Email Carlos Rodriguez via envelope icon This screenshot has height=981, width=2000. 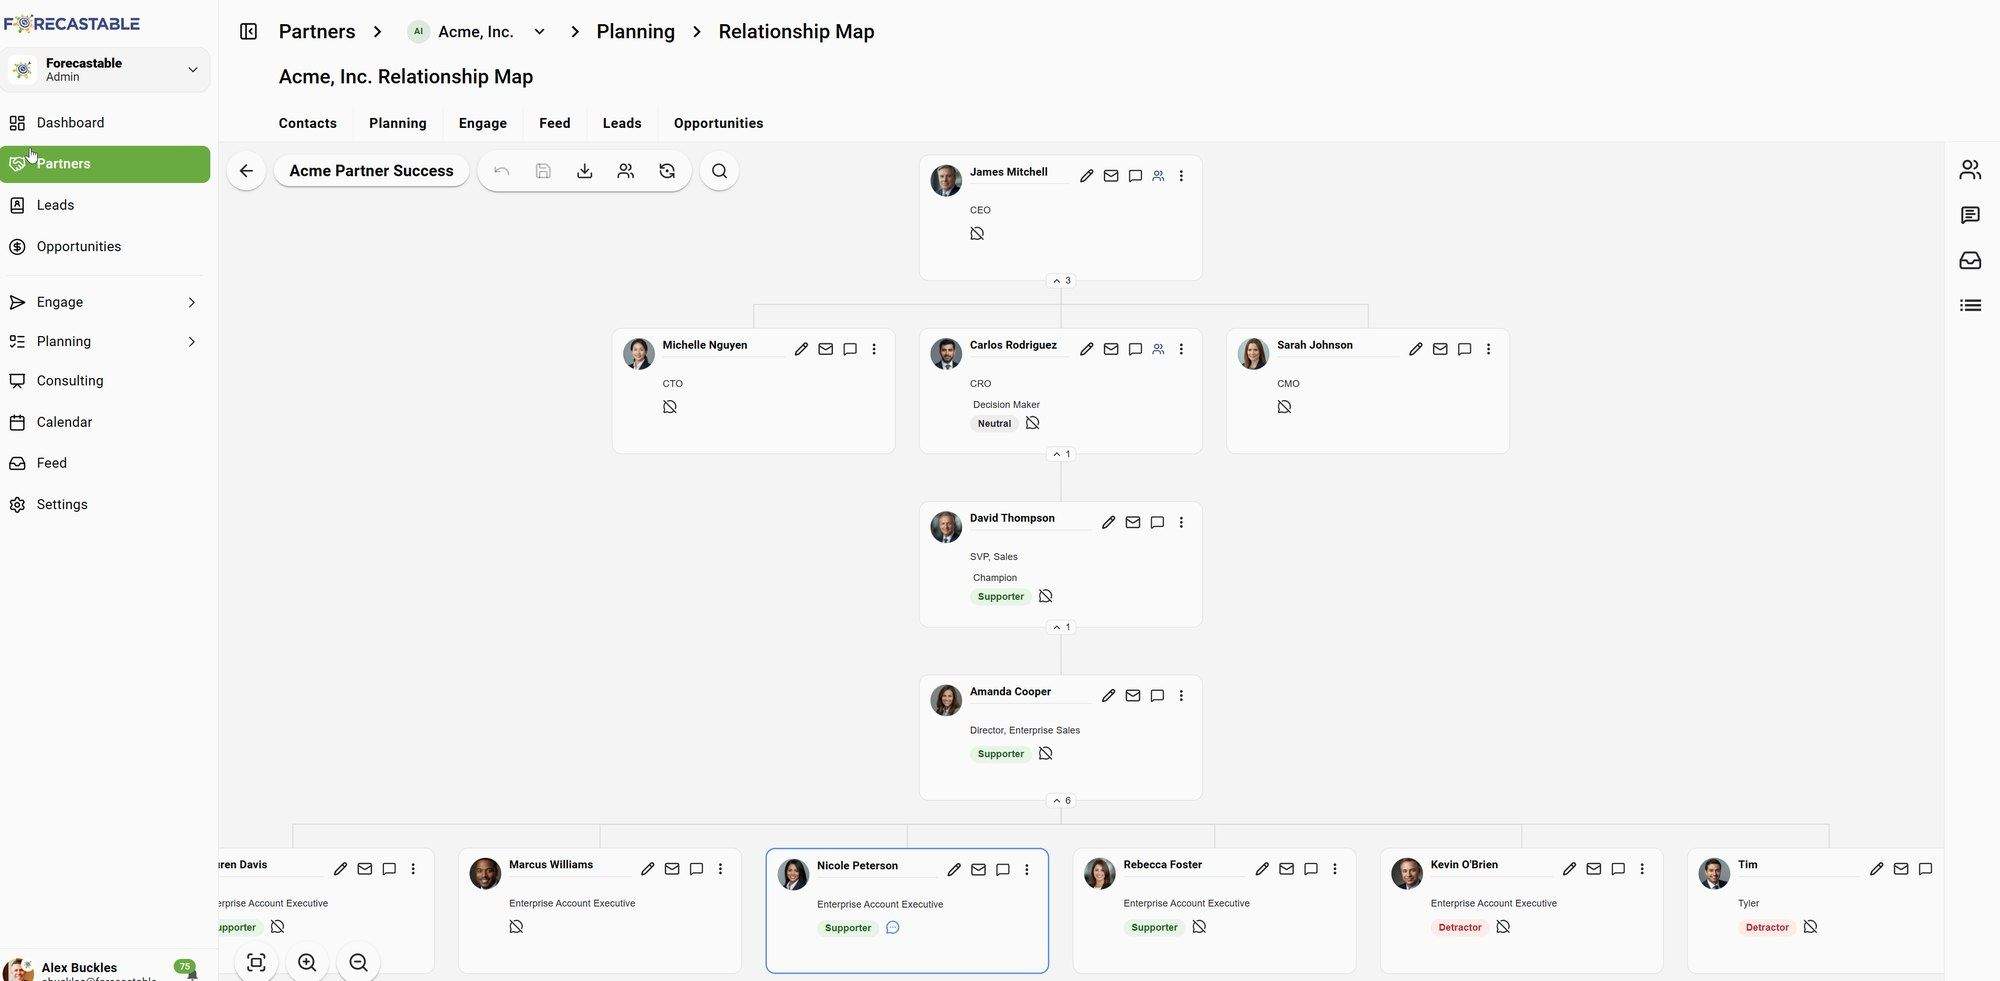pyautogui.click(x=1111, y=349)
